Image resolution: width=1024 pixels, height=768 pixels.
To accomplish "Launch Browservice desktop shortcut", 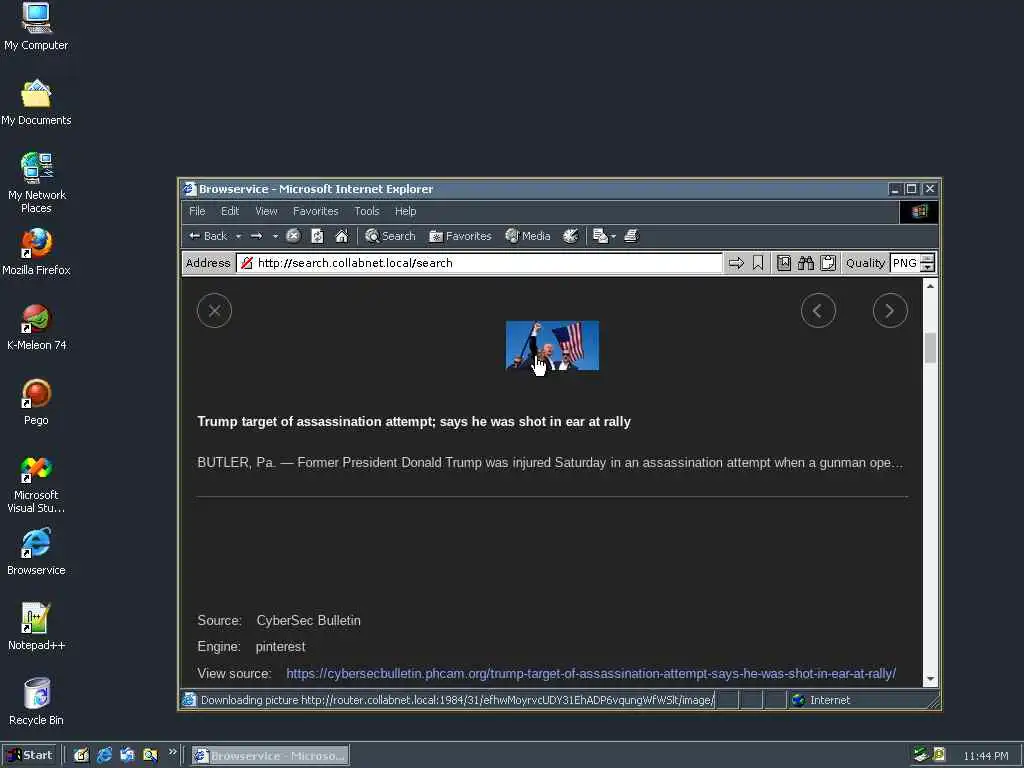I will [x=36, y=552].
